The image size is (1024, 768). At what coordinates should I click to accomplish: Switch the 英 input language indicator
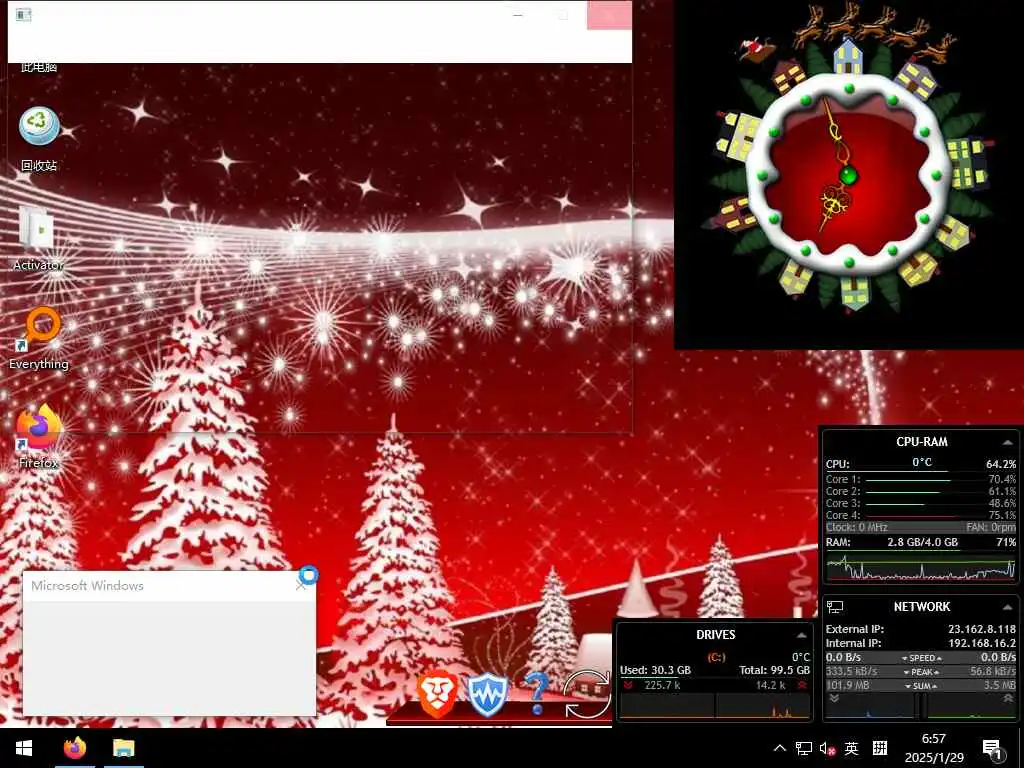(852, 748)
